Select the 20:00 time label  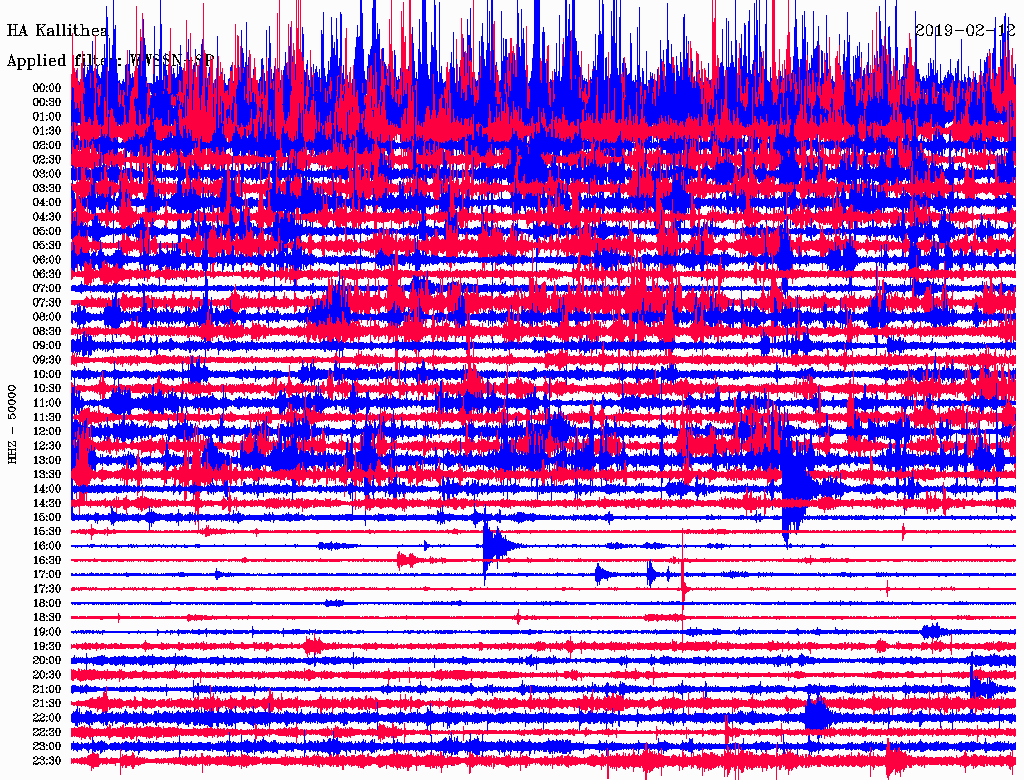tap(46, 661)
